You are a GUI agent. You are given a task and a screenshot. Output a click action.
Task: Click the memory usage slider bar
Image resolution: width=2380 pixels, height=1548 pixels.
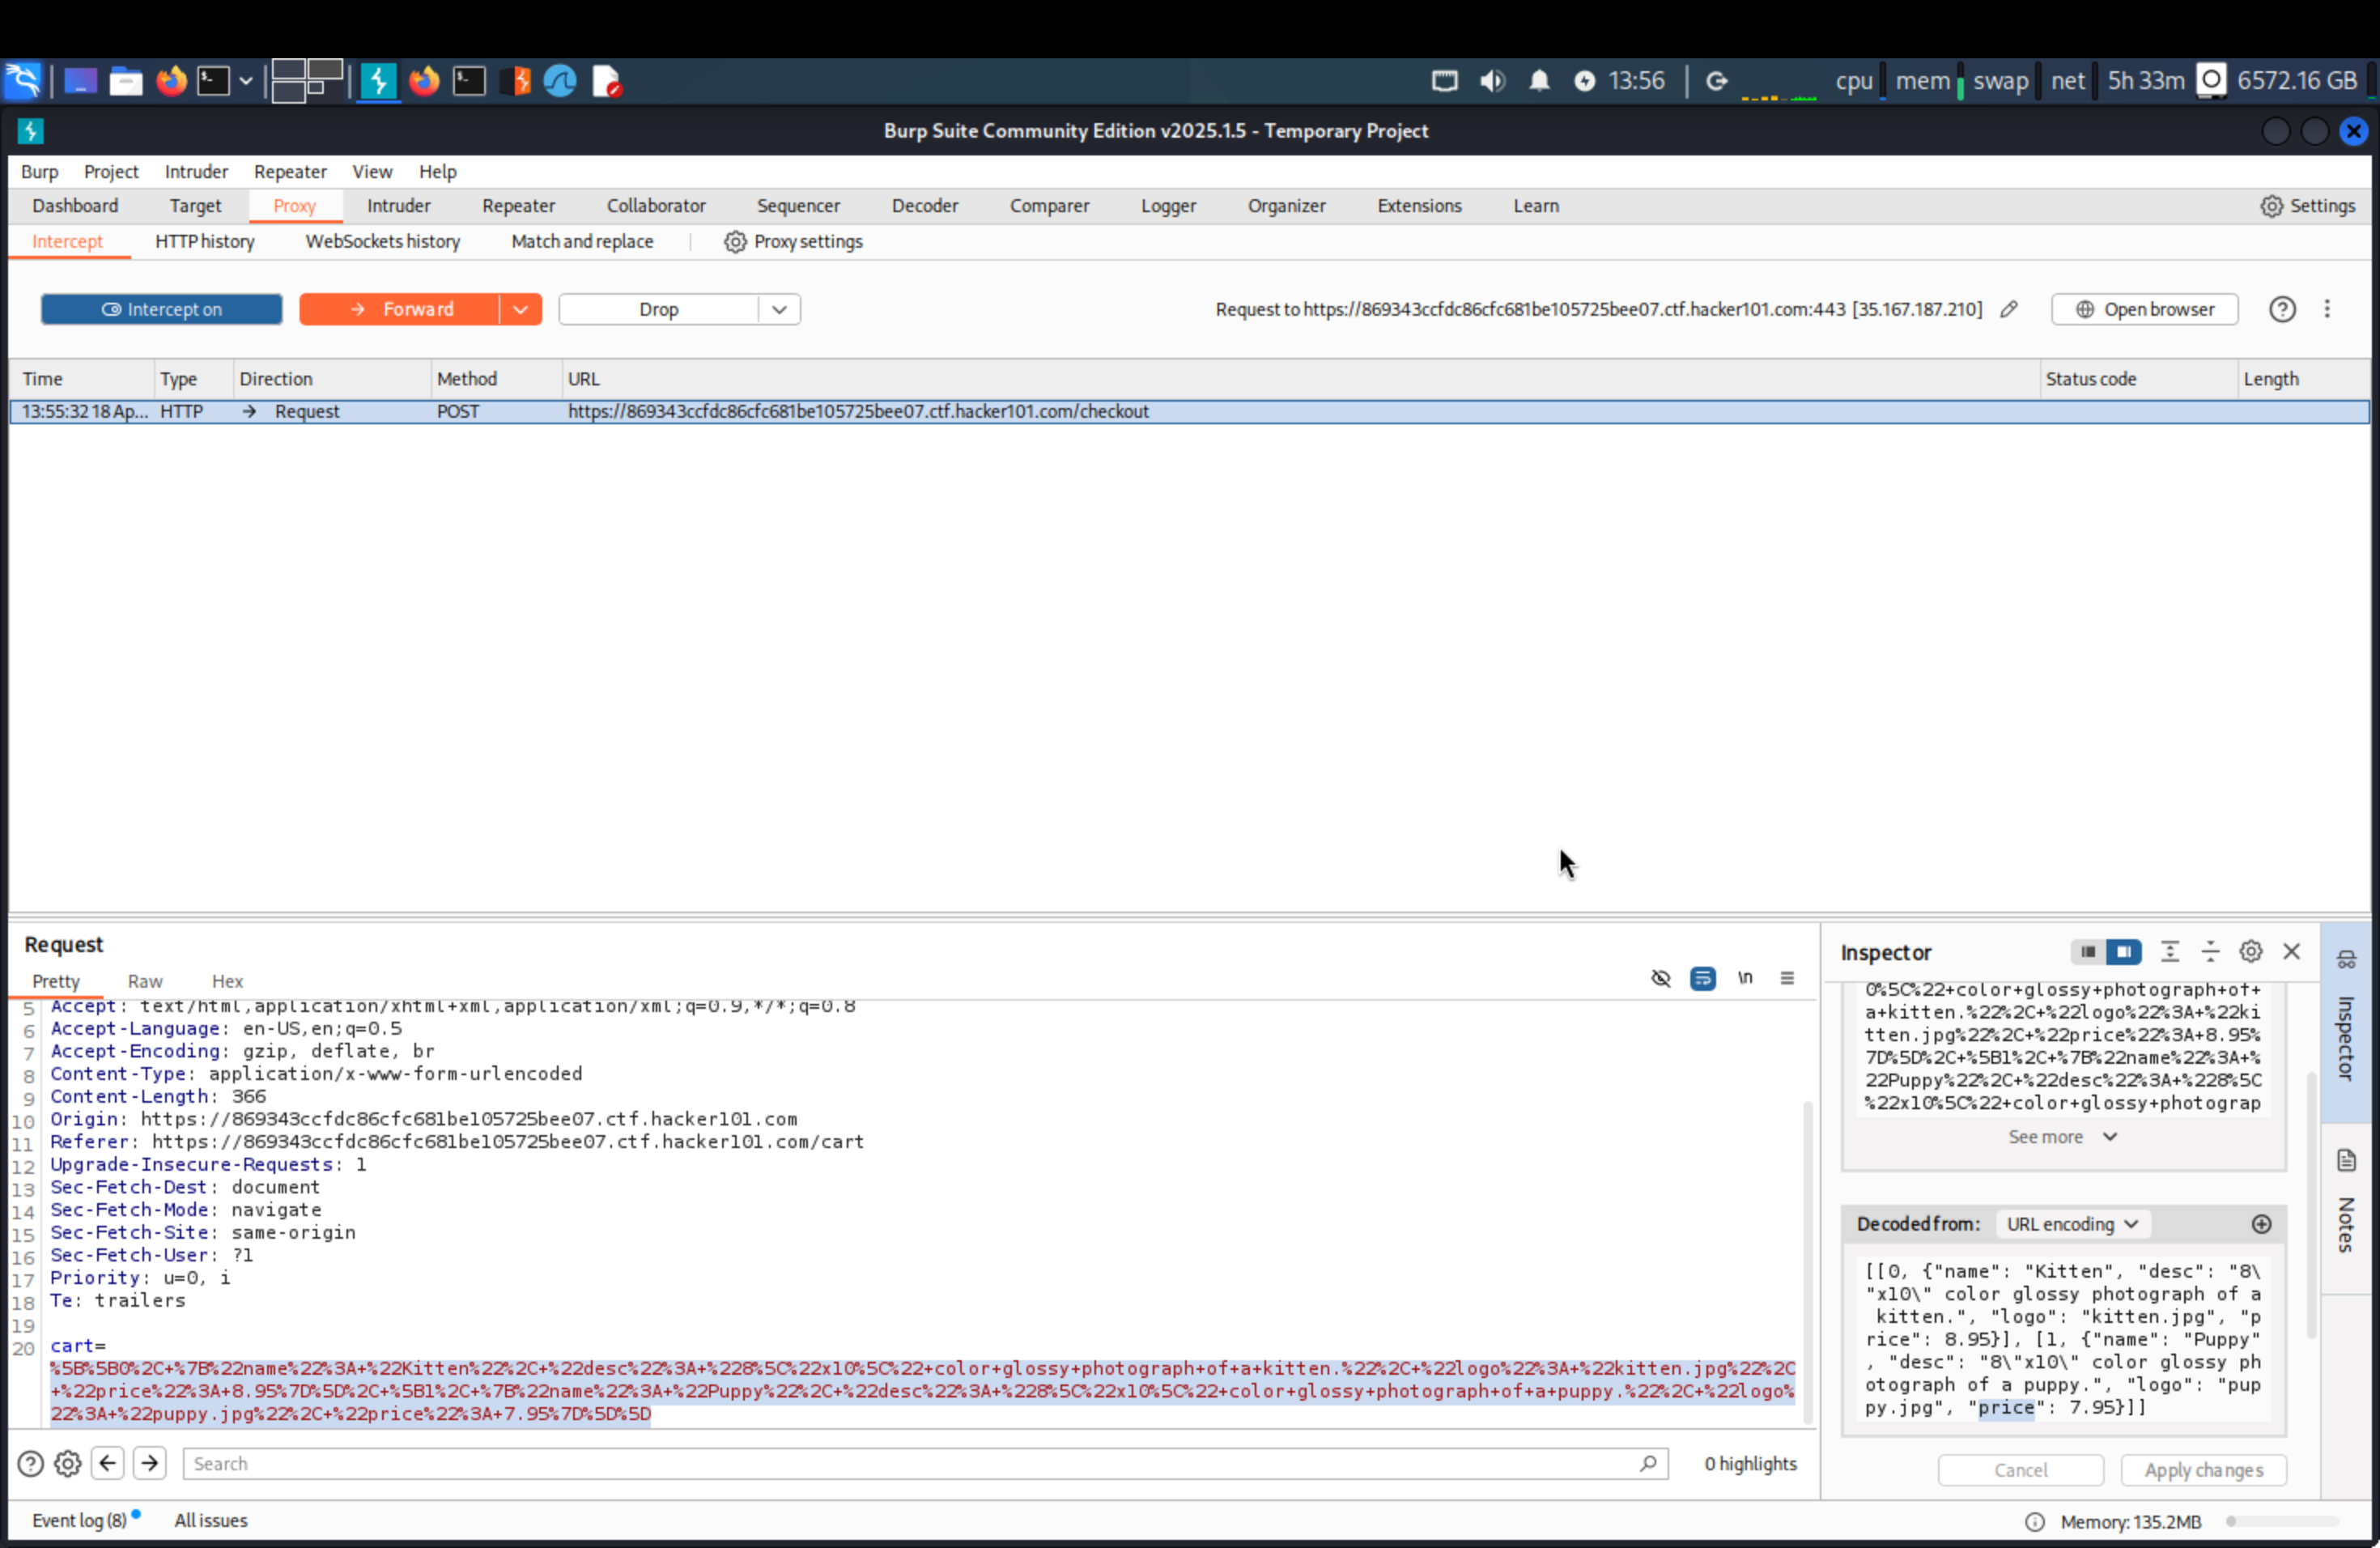point(2283,1521)
